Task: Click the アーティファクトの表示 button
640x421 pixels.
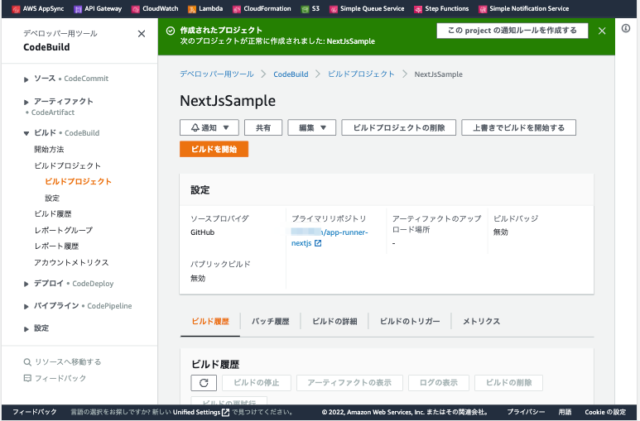Action: [x=349, y=383]
